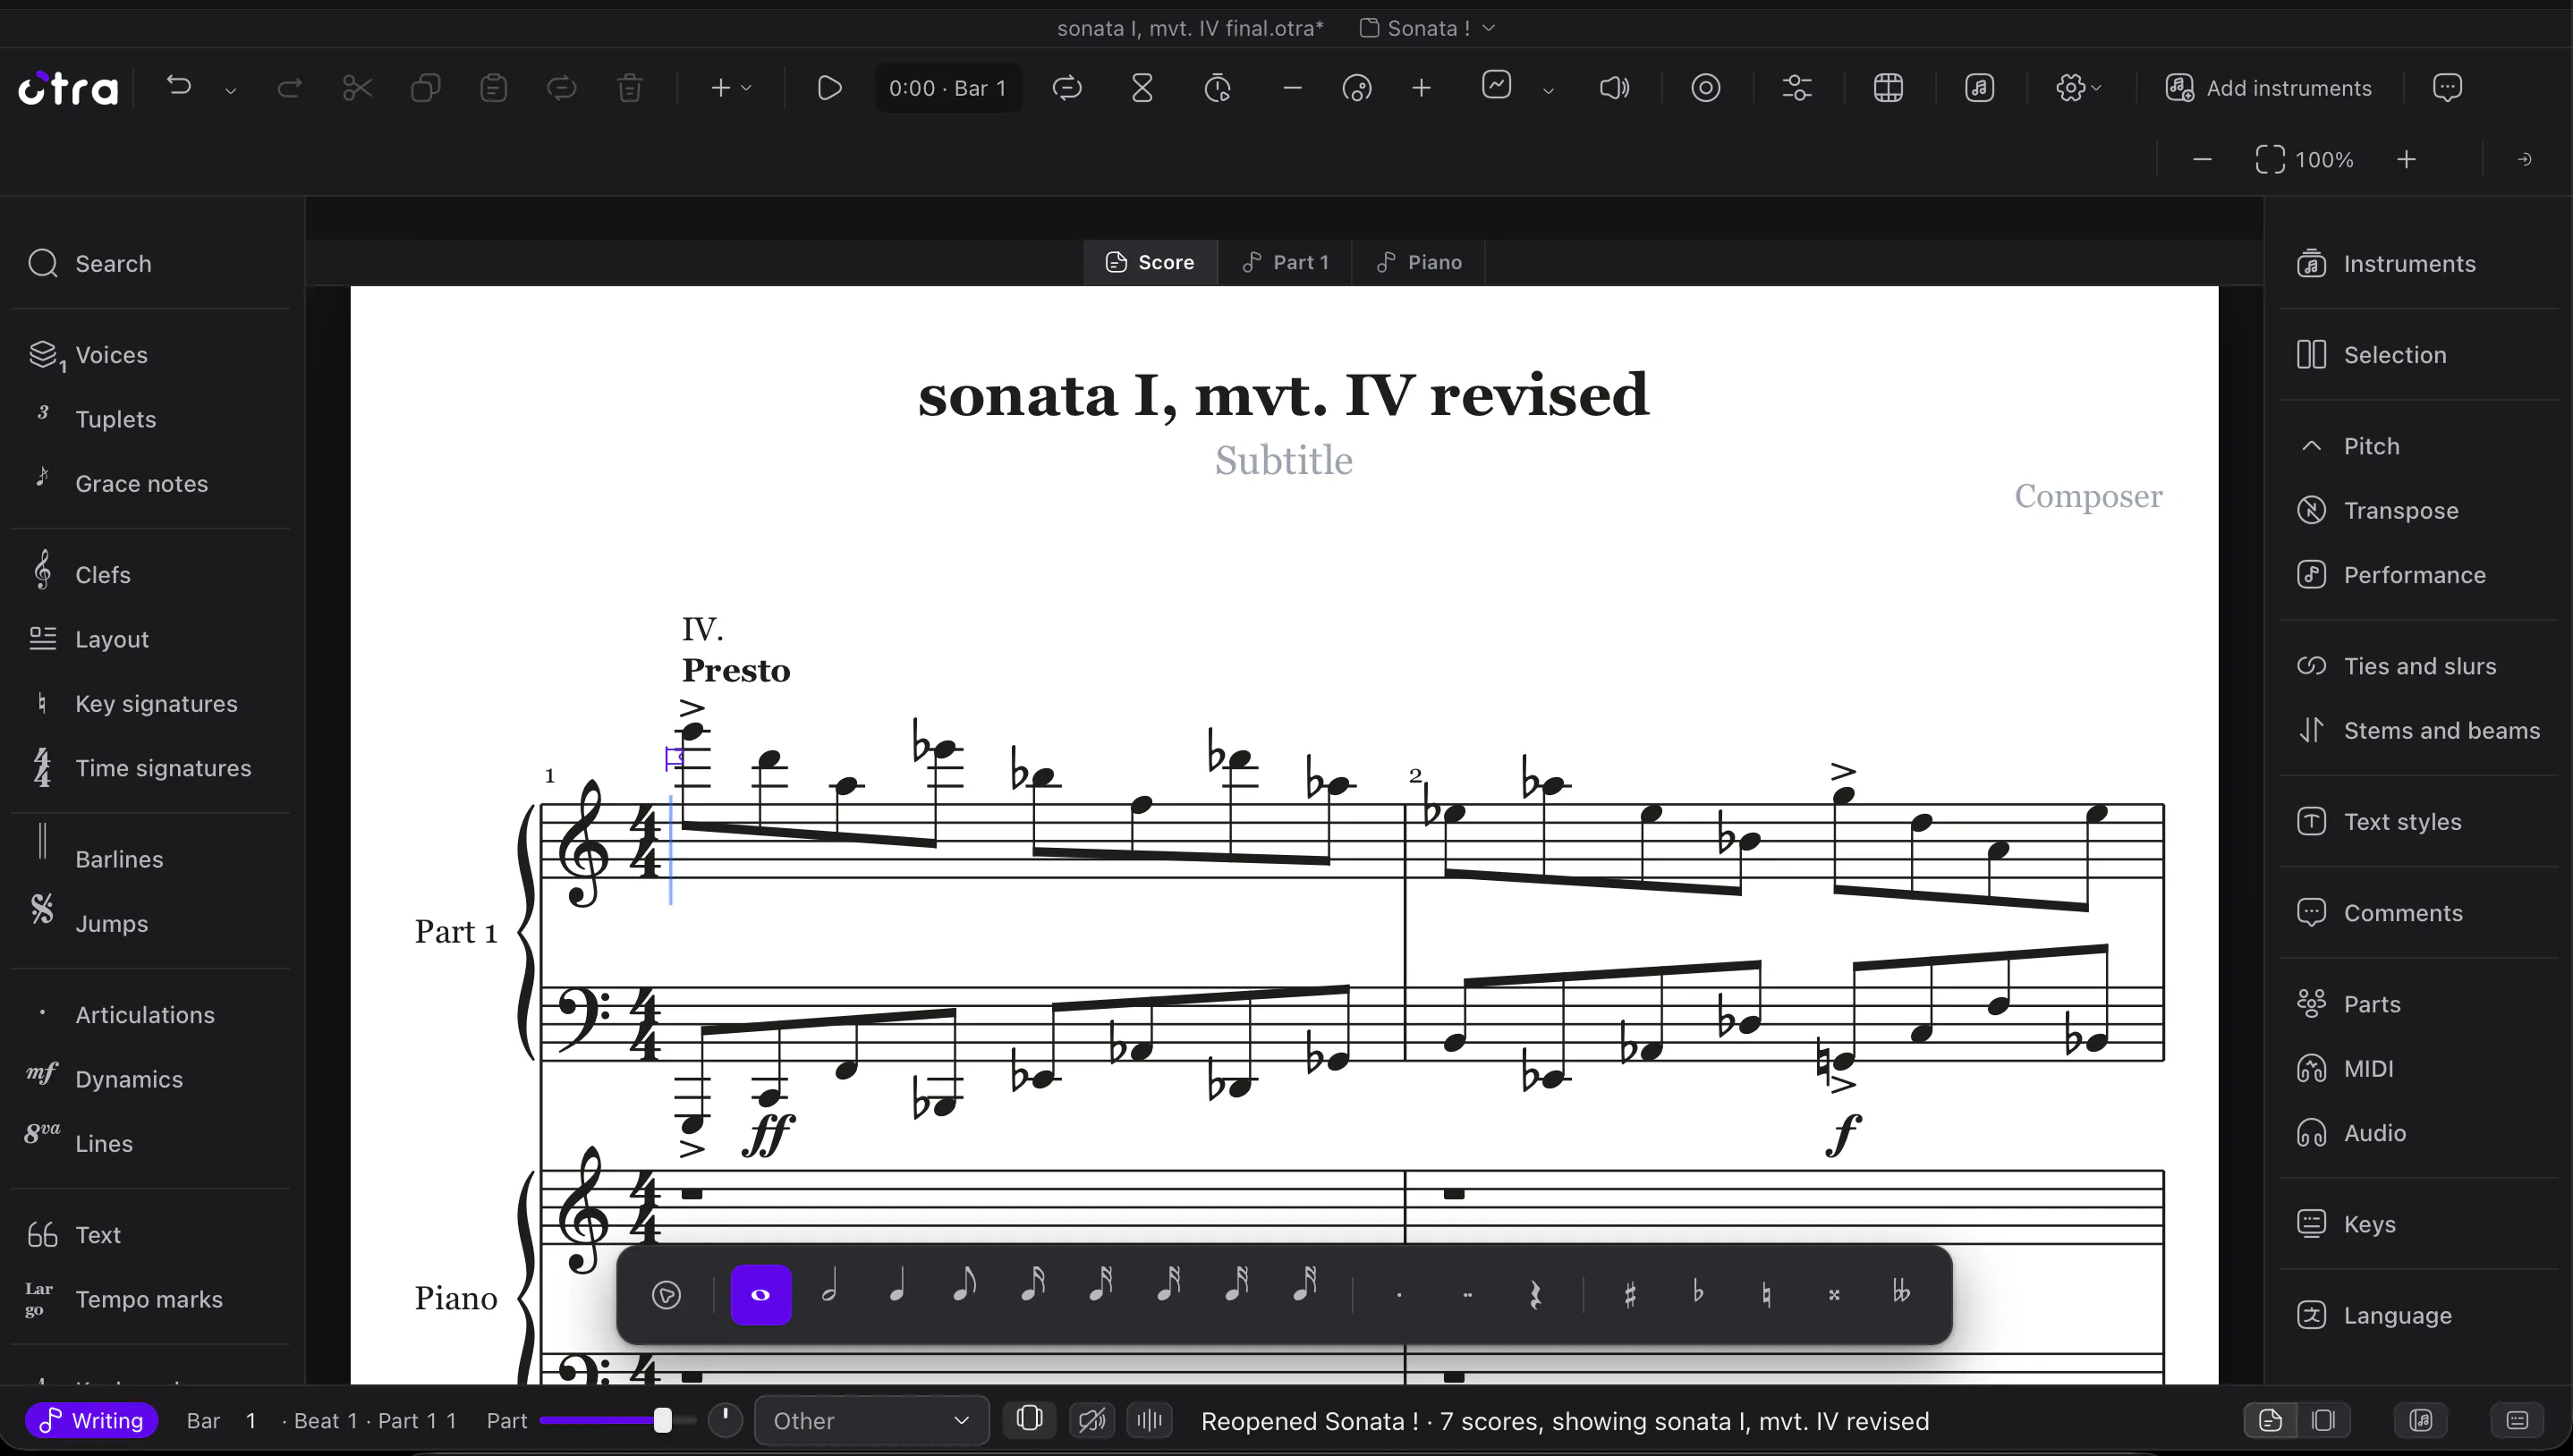This screenshot has height=1456, width=2573.
Task: Click the speaker volume icon
Action: tap(1614, 88)
